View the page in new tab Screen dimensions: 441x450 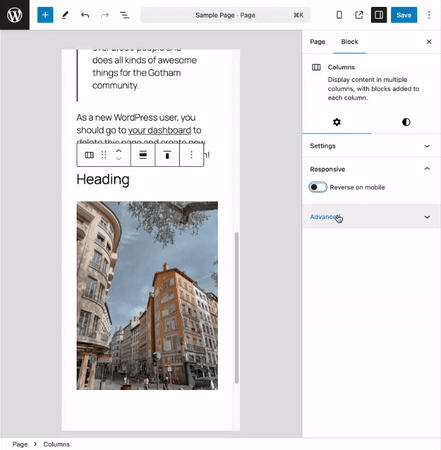click(x=359, y=15)
